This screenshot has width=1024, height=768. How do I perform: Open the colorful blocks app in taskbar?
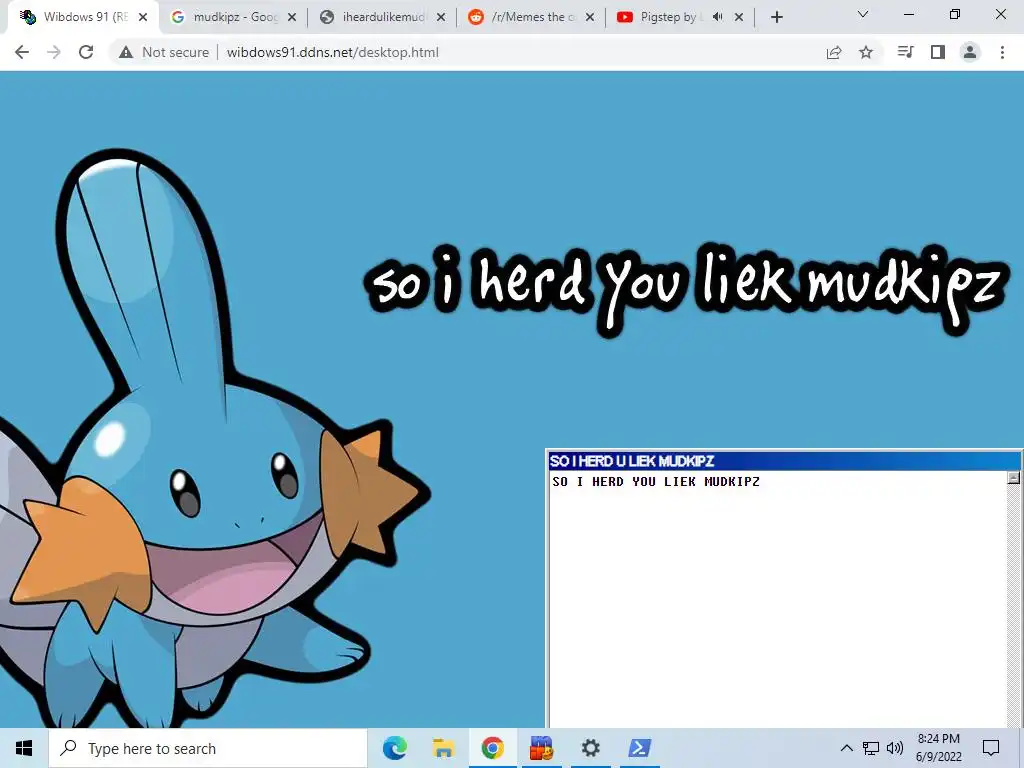click(x=541, y=748)
